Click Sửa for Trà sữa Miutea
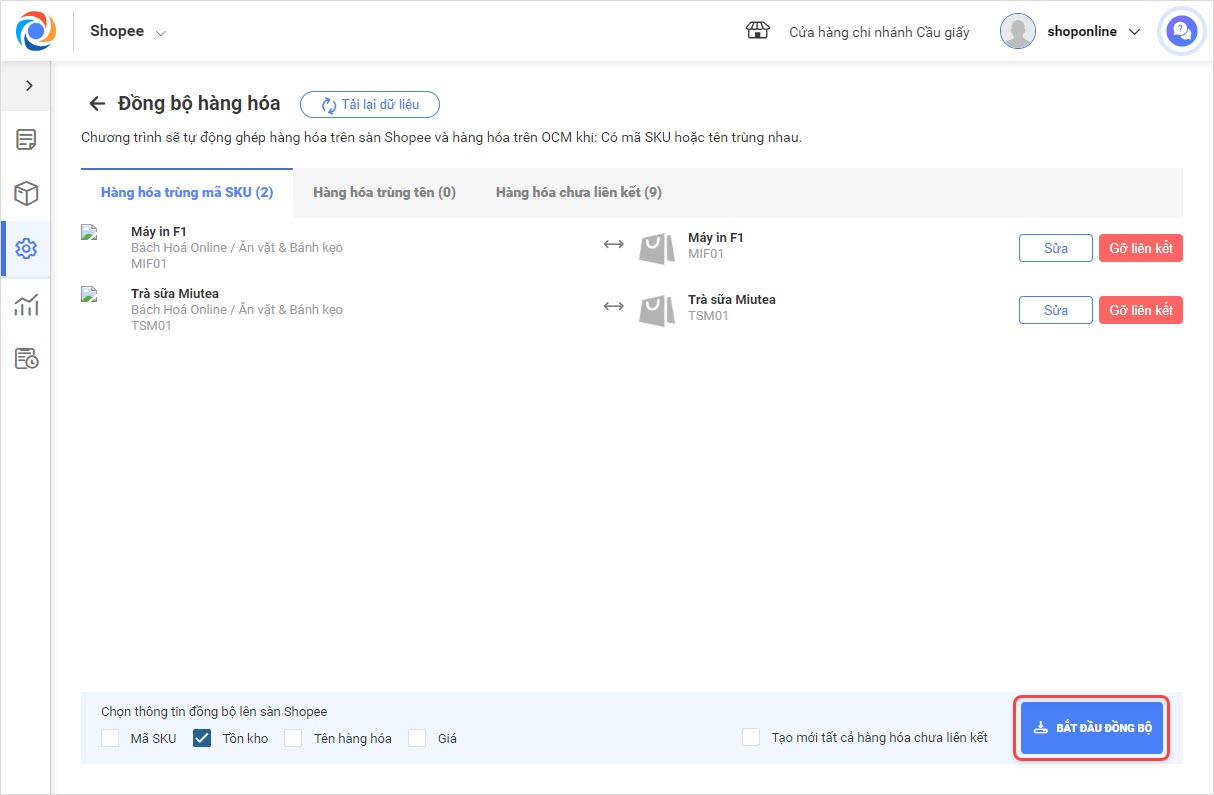 click(x=1056, y=310)
